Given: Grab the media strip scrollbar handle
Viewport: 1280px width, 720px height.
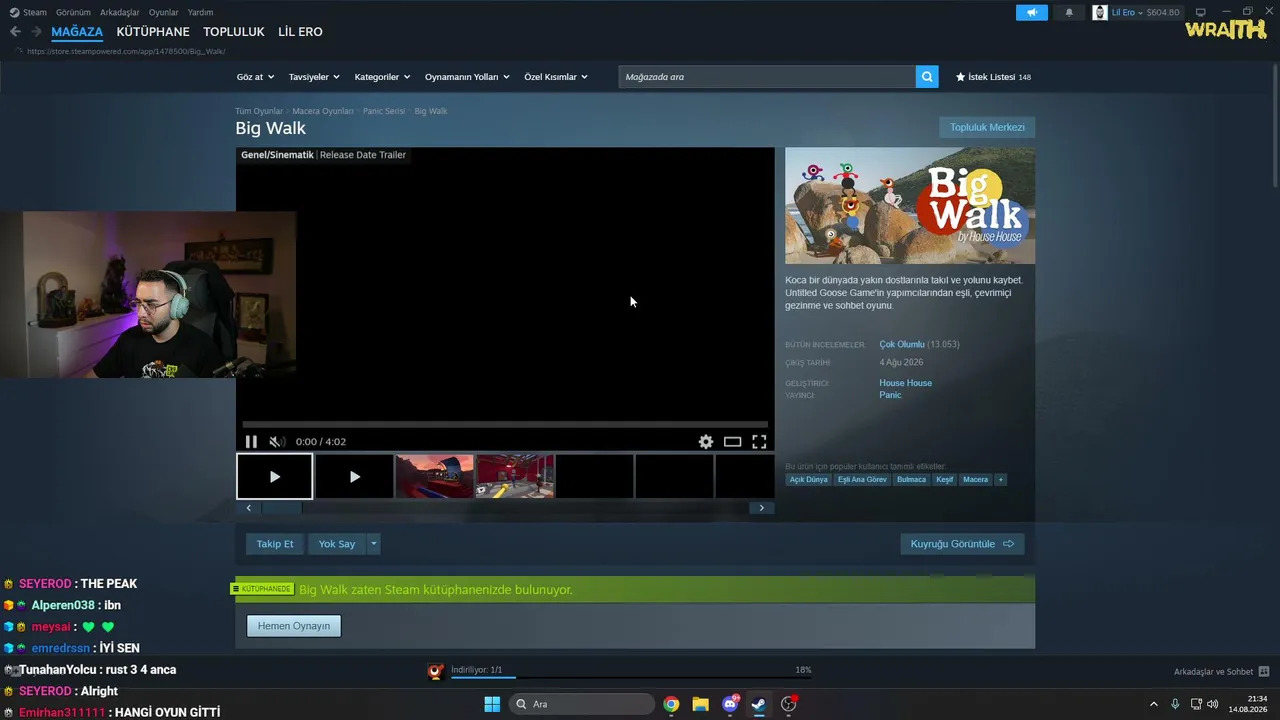Looking at the screenshot, I should 282,508.
